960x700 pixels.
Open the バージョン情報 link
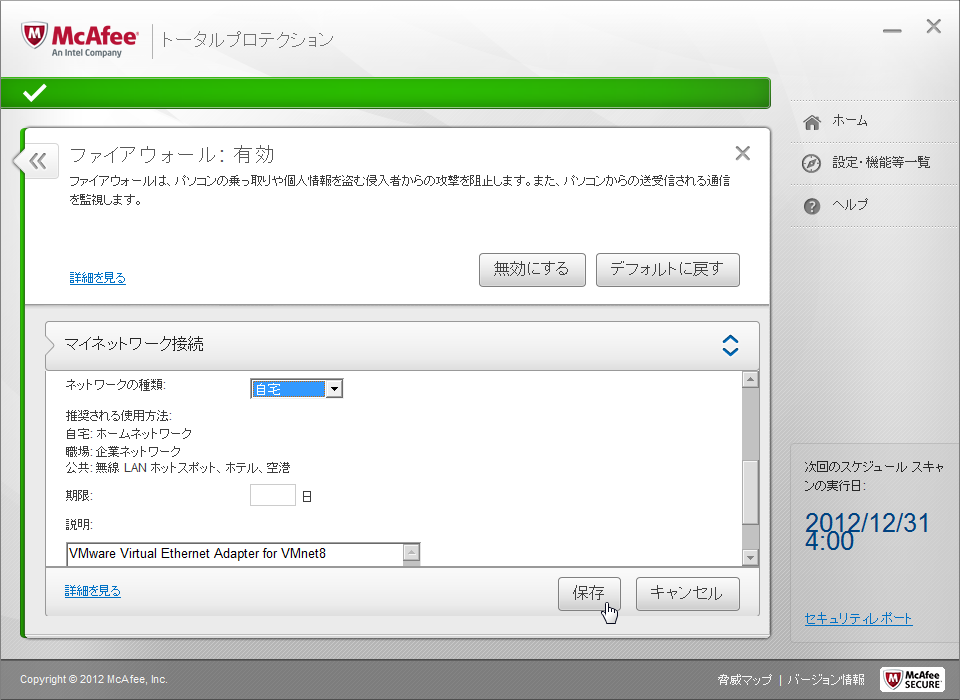826,679
